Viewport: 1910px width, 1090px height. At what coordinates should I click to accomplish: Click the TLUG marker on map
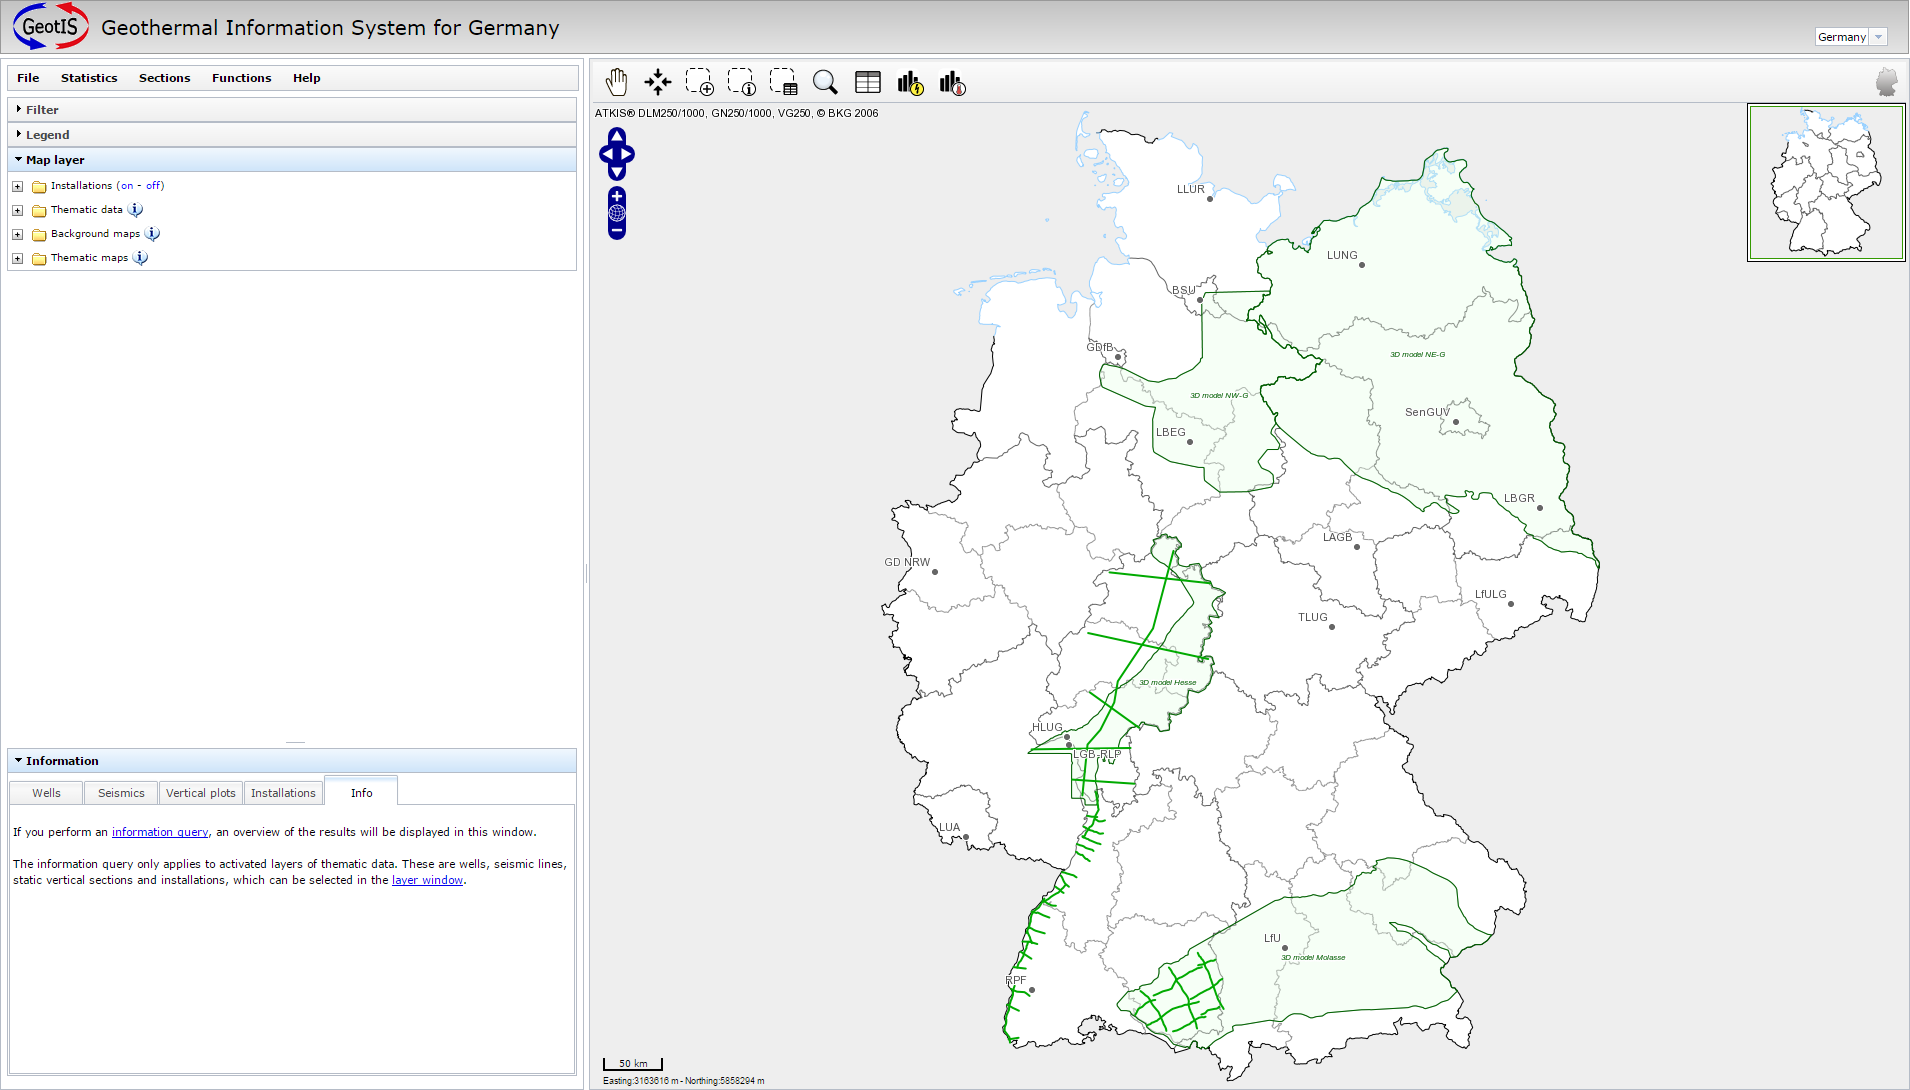1331,627
